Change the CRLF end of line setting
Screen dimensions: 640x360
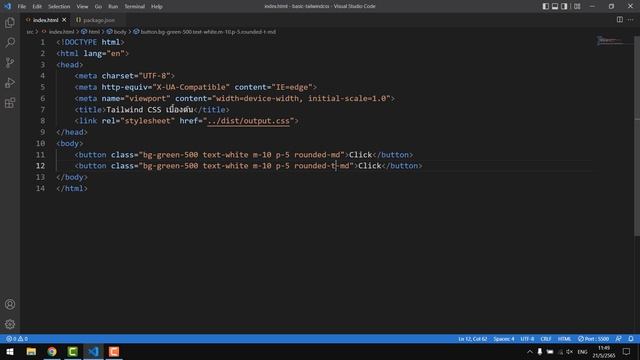[546, 339]
